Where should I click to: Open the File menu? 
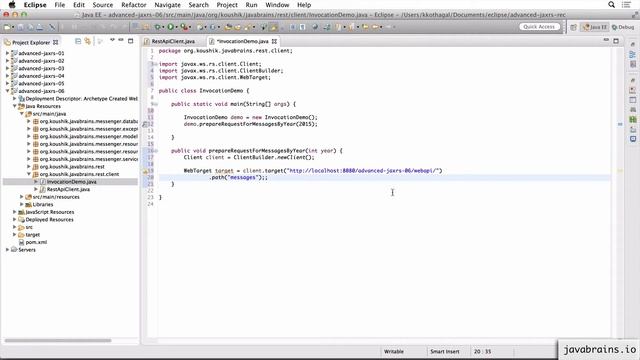(60, 5)
